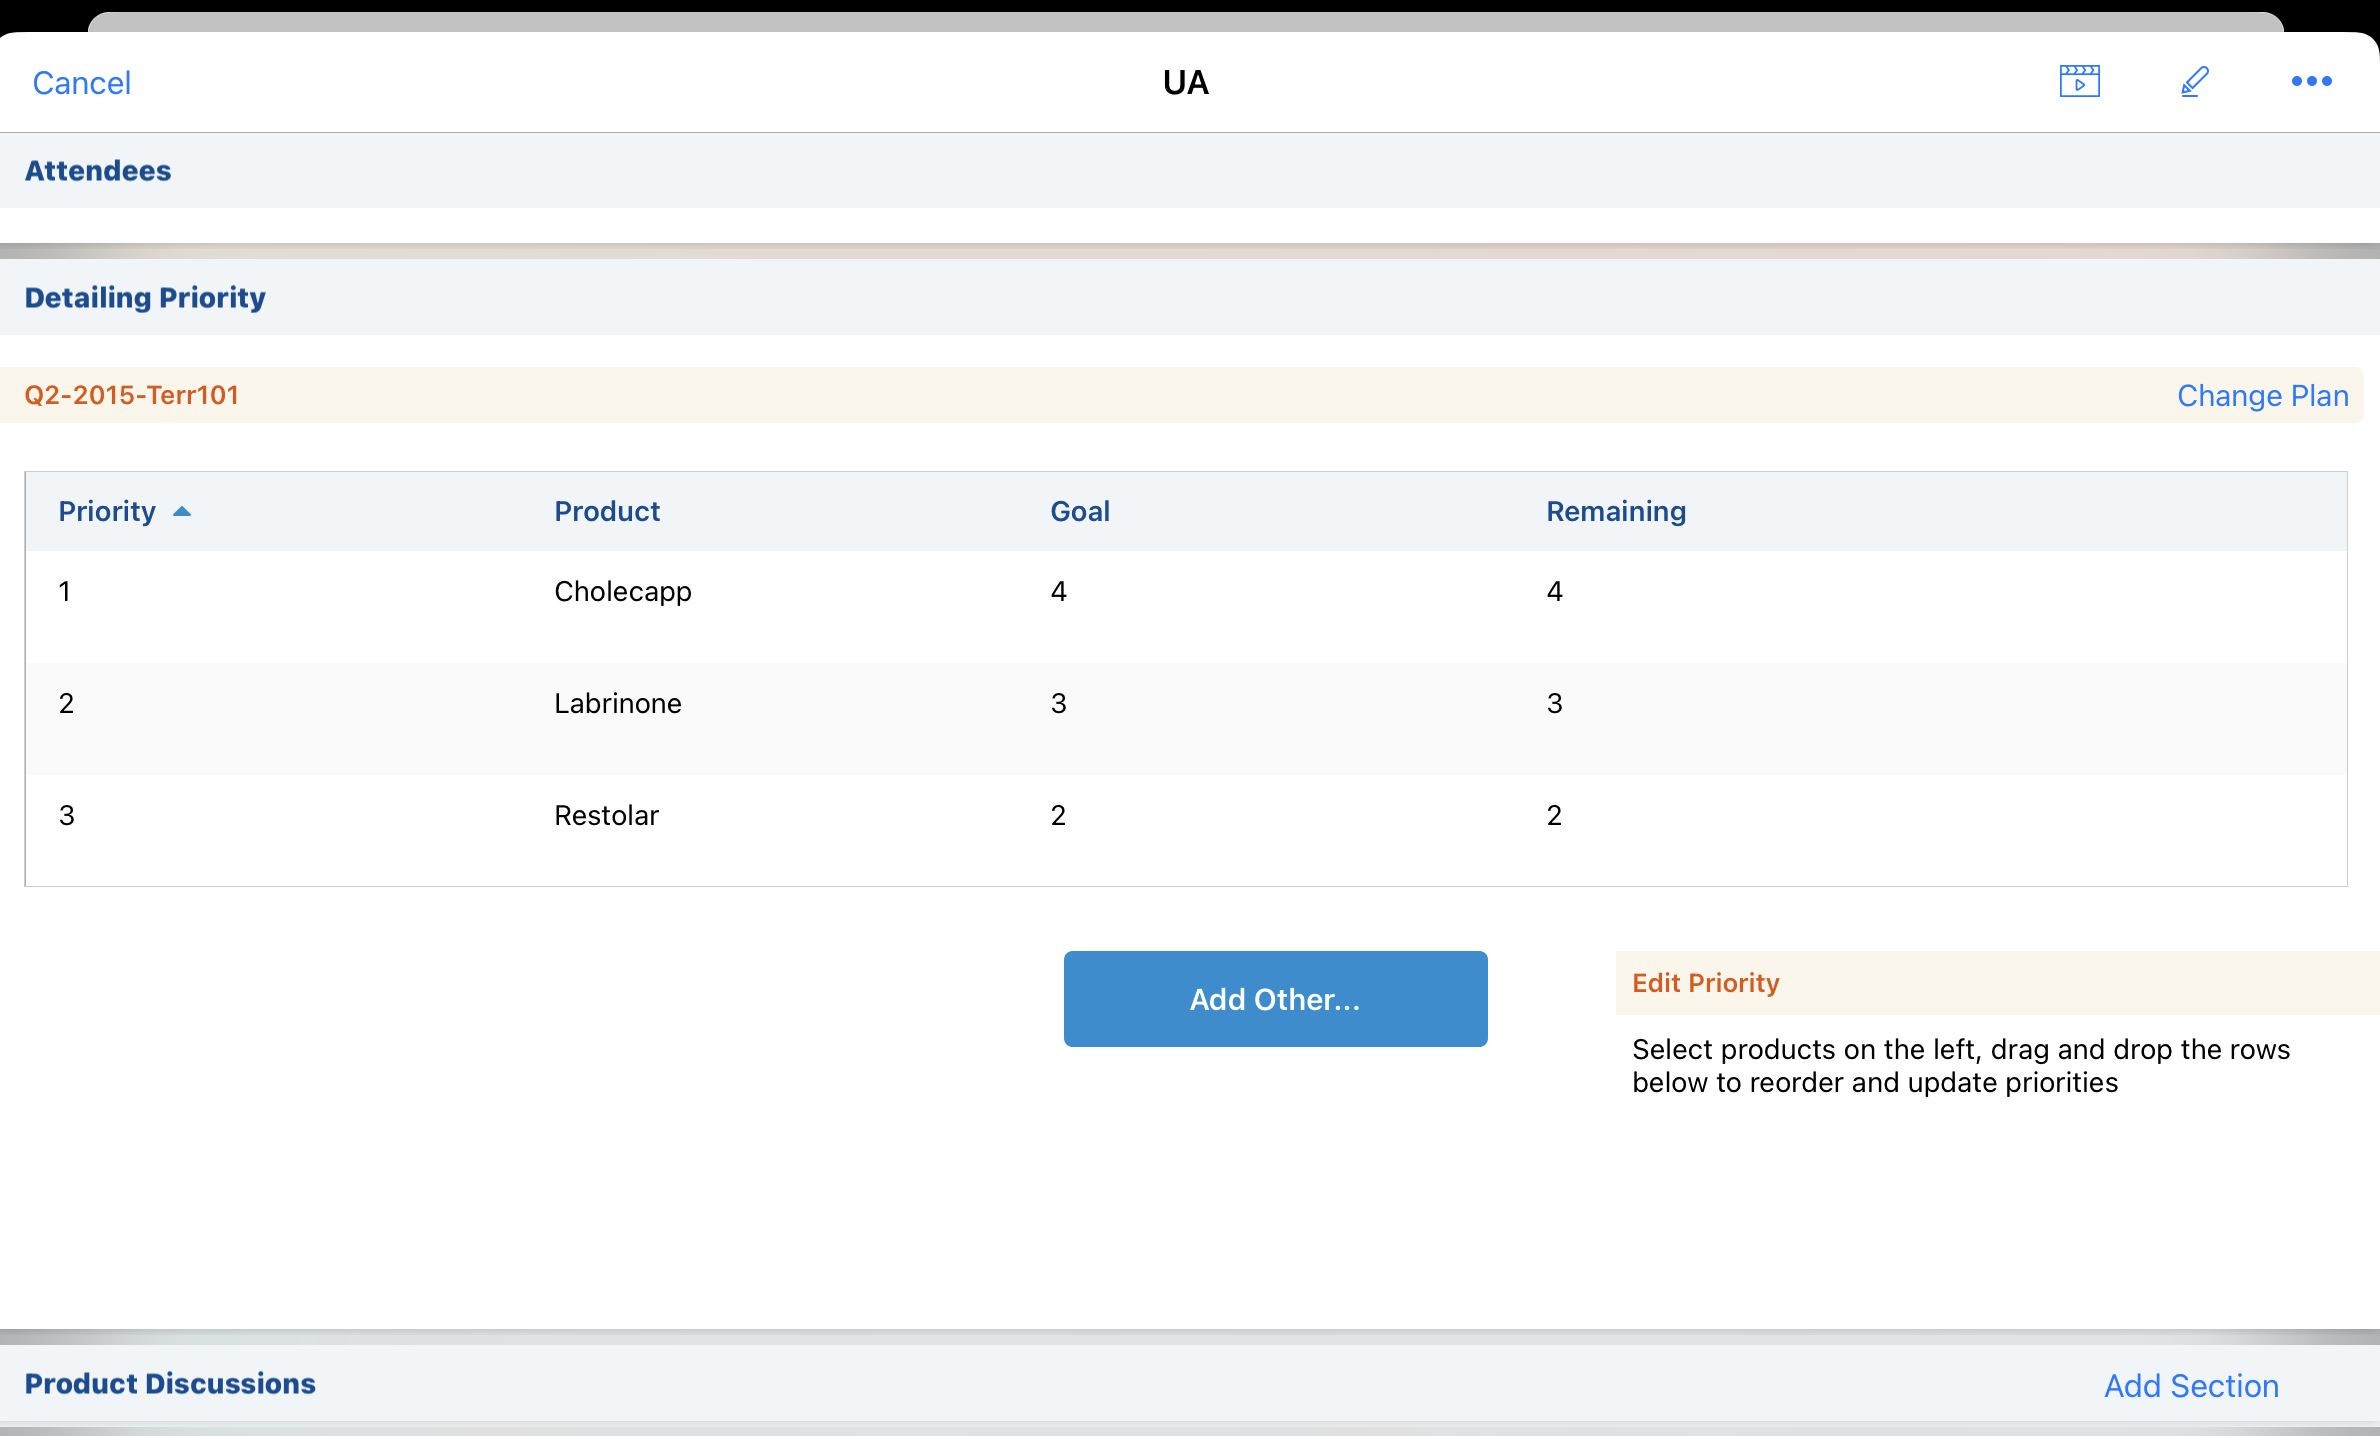Toggle Priority sort arrow
This screenshot has width=2380, height=1436.
click(182, 511)
